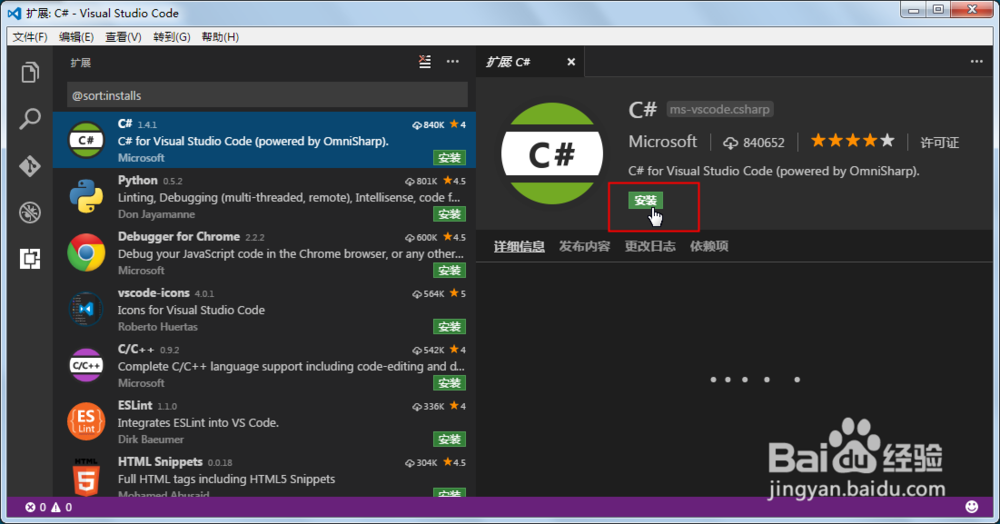The height and width of the screenshot is (524, 1000).
Task: Click the C/C++ extension logo
Action: coord(86,365)
